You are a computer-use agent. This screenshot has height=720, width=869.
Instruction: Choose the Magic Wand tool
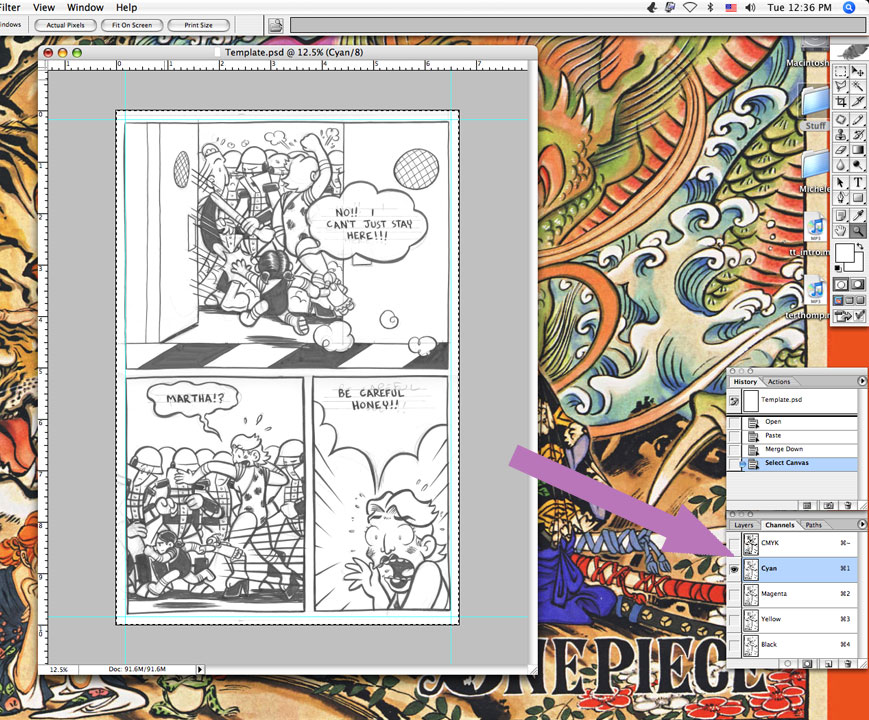click(858, 86)
